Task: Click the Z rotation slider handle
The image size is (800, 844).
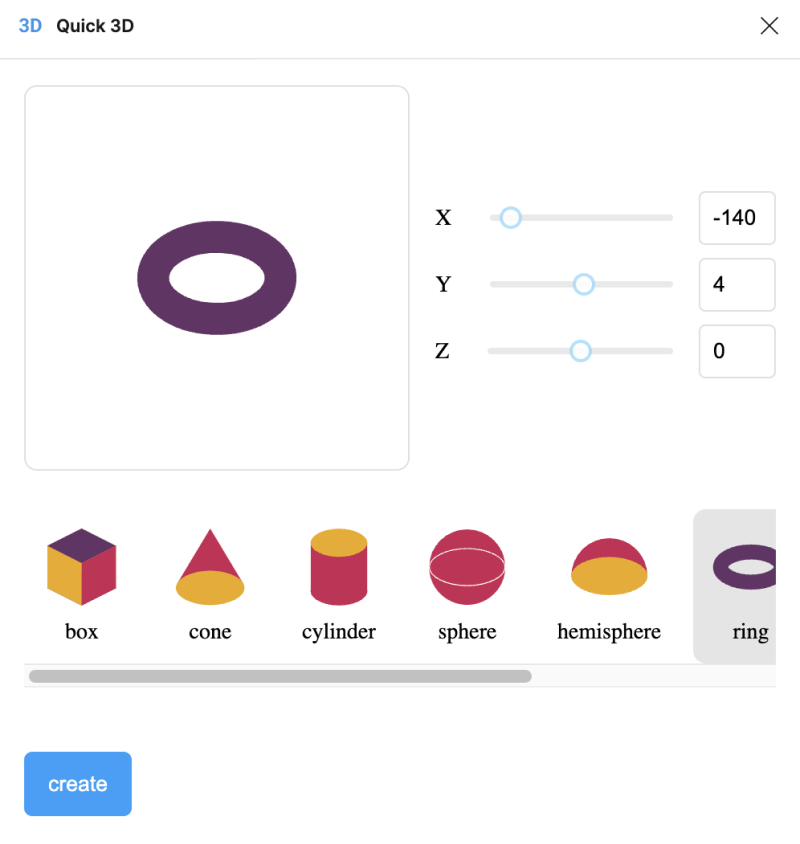Action: click(x=580, y=351)
